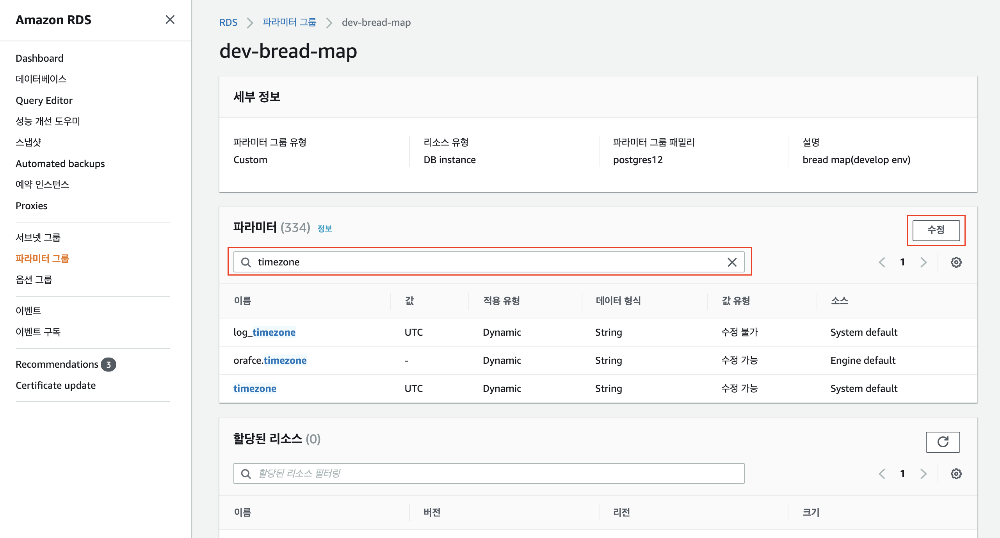Open Dashboard in sidebar
Image resolution: width=1000 pixels, height=538 pixels.
[40, 58]
